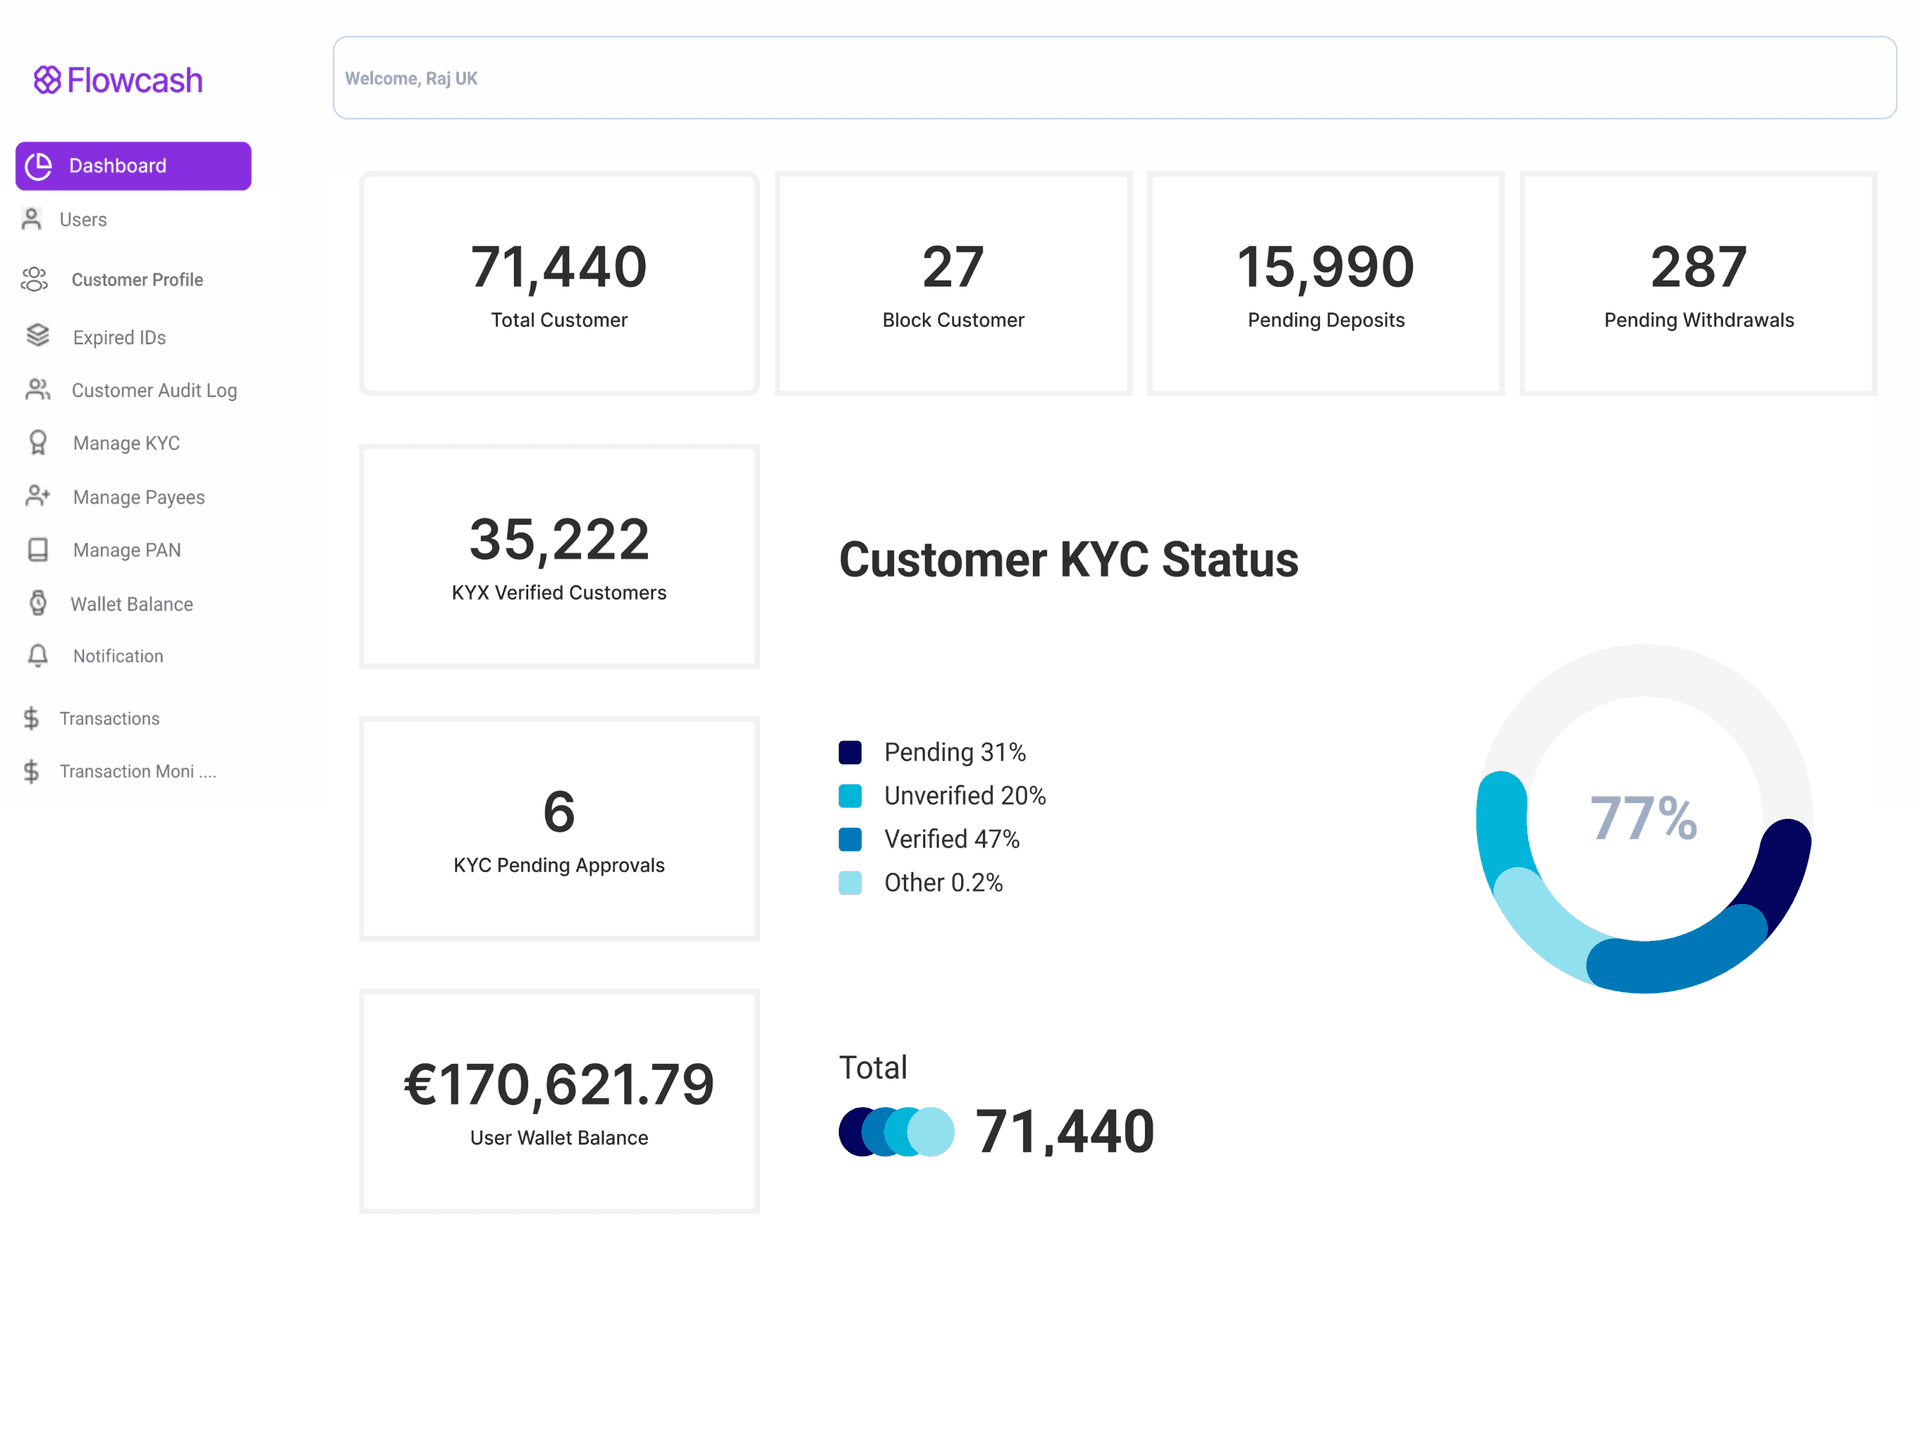Click the Manage Payees add-person icon

[38, 496]
